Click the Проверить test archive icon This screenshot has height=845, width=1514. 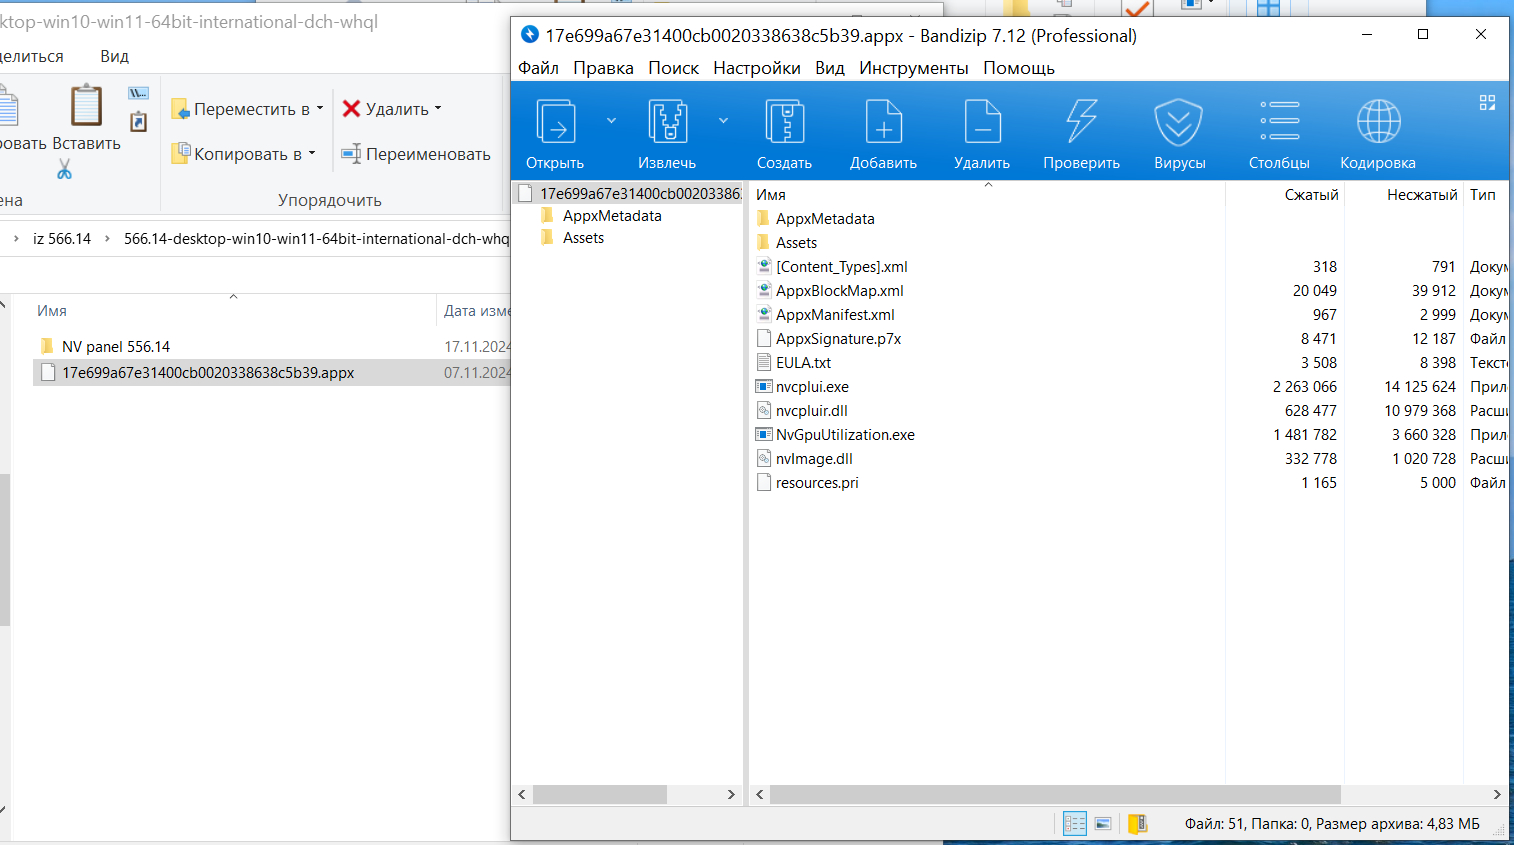(x=1081, y=122)
